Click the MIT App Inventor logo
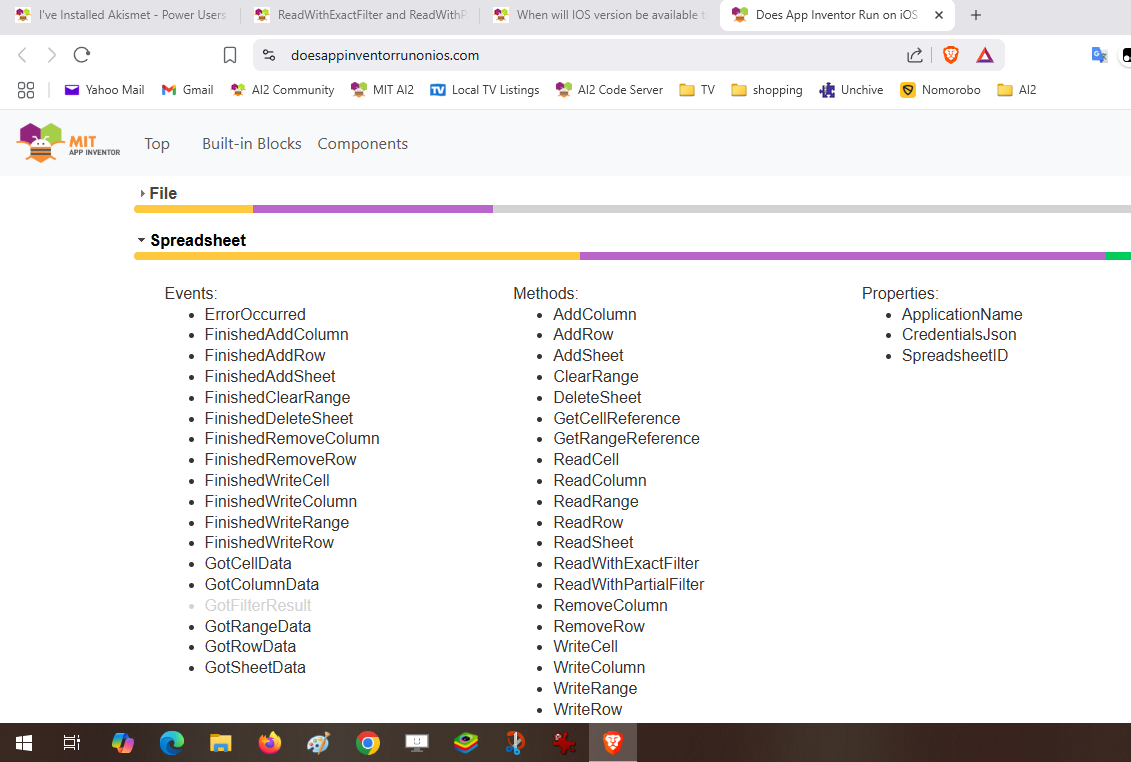This screenshot has height=762, width=1131. [x=69, y=143]
